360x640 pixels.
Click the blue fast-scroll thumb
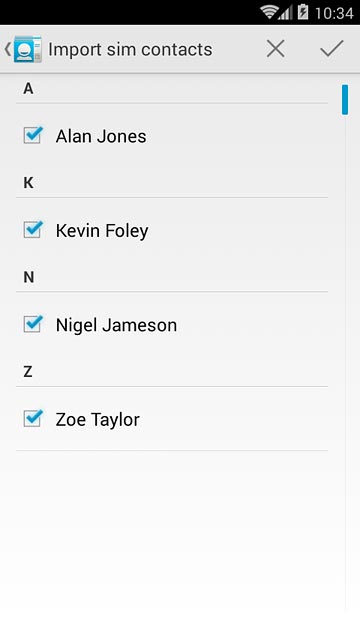tap(345, 99)
